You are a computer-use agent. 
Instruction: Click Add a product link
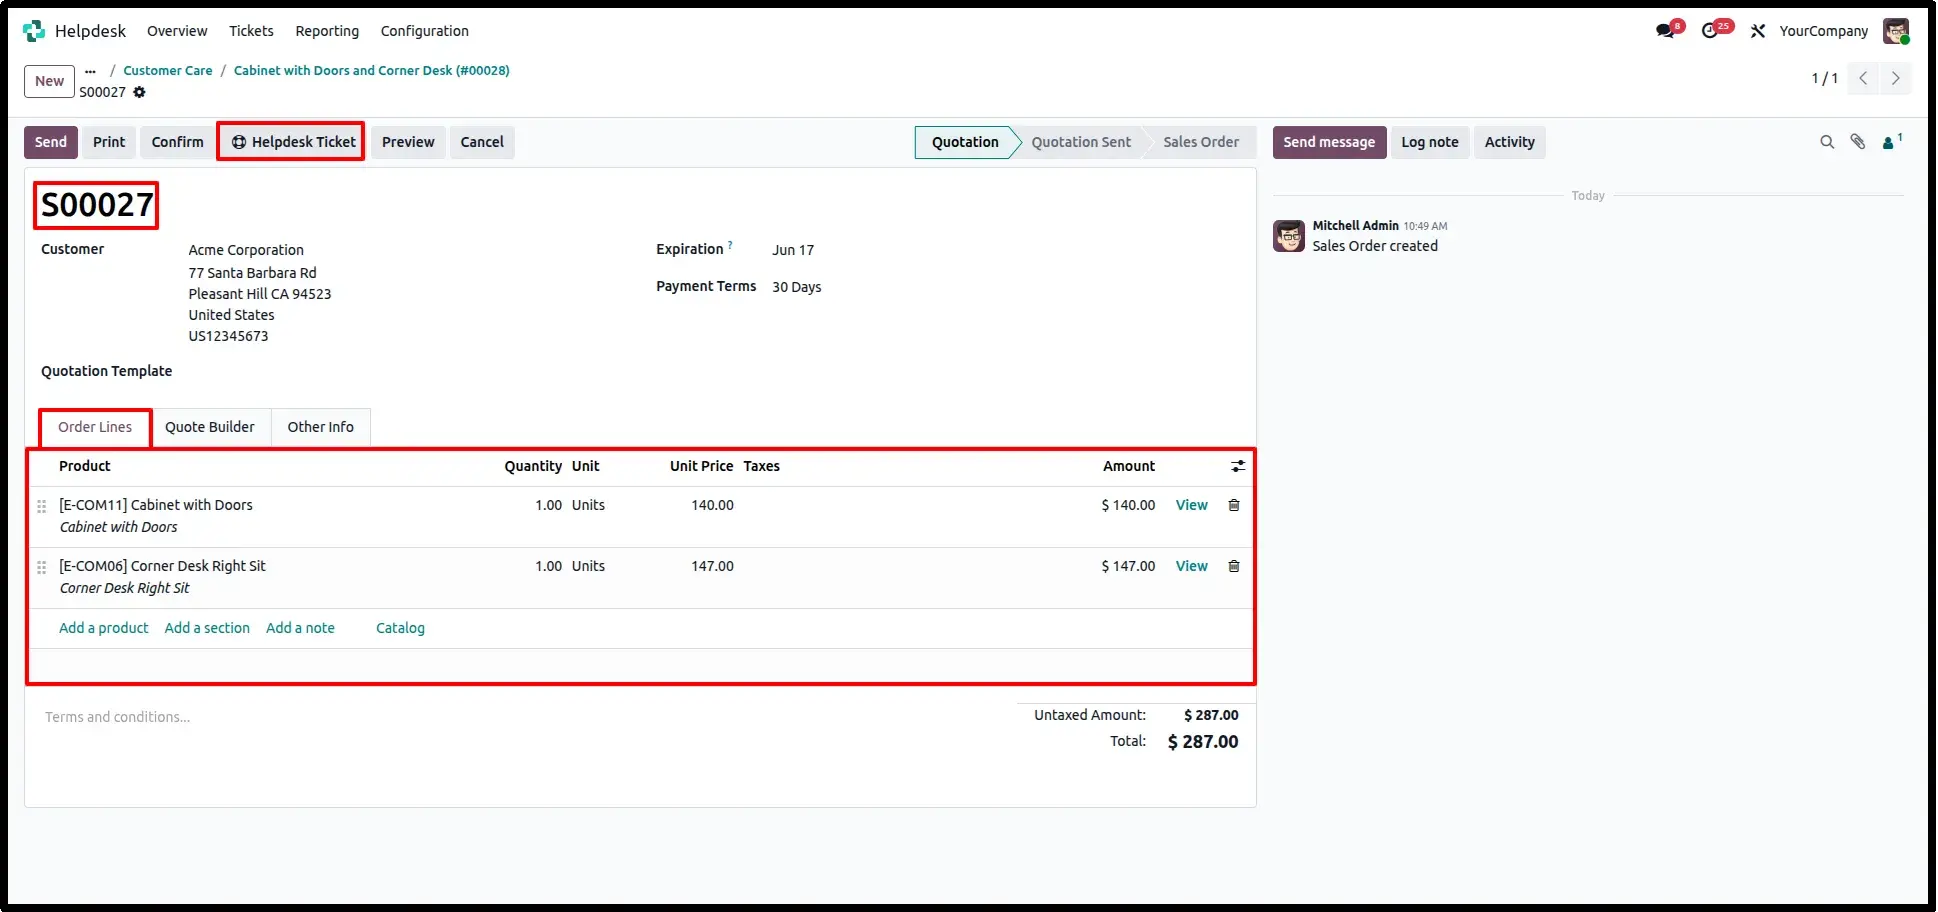point(104,628)
